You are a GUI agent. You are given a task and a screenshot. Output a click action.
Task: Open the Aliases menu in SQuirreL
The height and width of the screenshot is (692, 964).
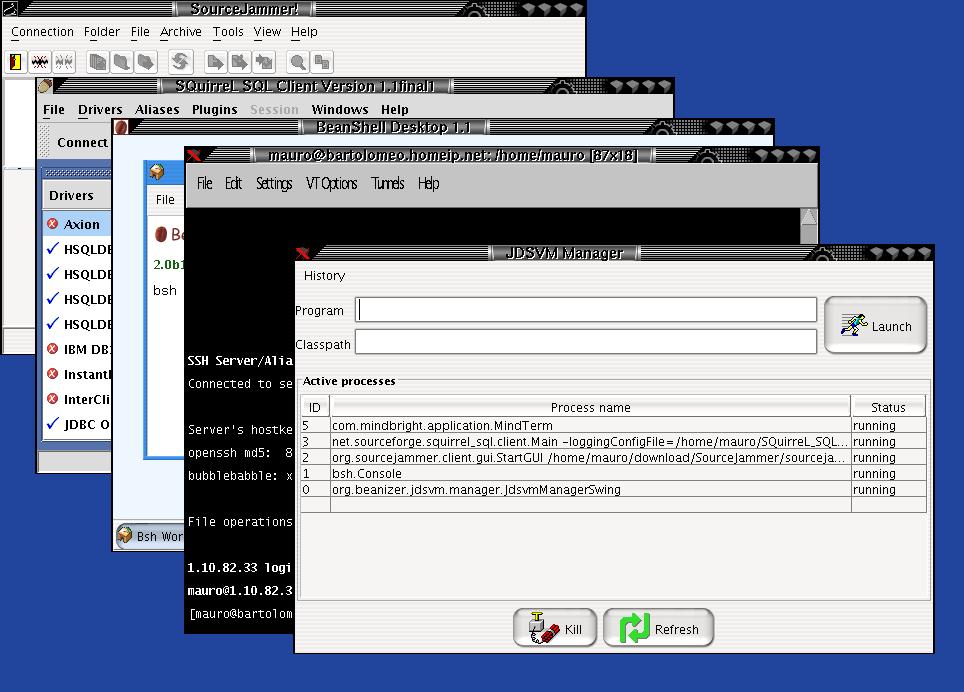tap(157, 109)
